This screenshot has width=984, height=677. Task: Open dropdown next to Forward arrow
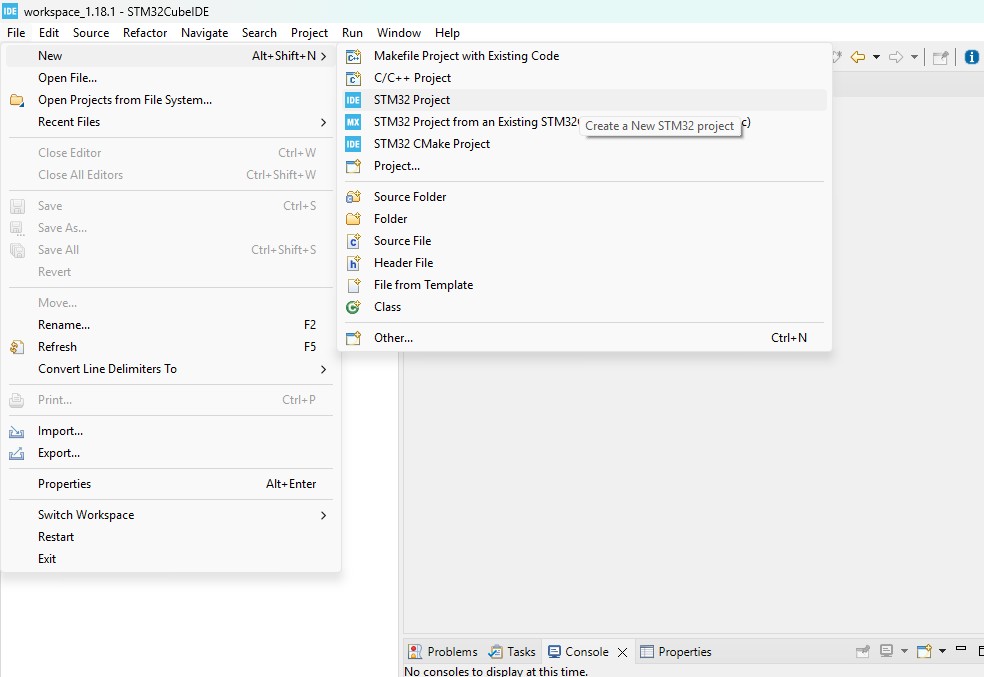914,57
